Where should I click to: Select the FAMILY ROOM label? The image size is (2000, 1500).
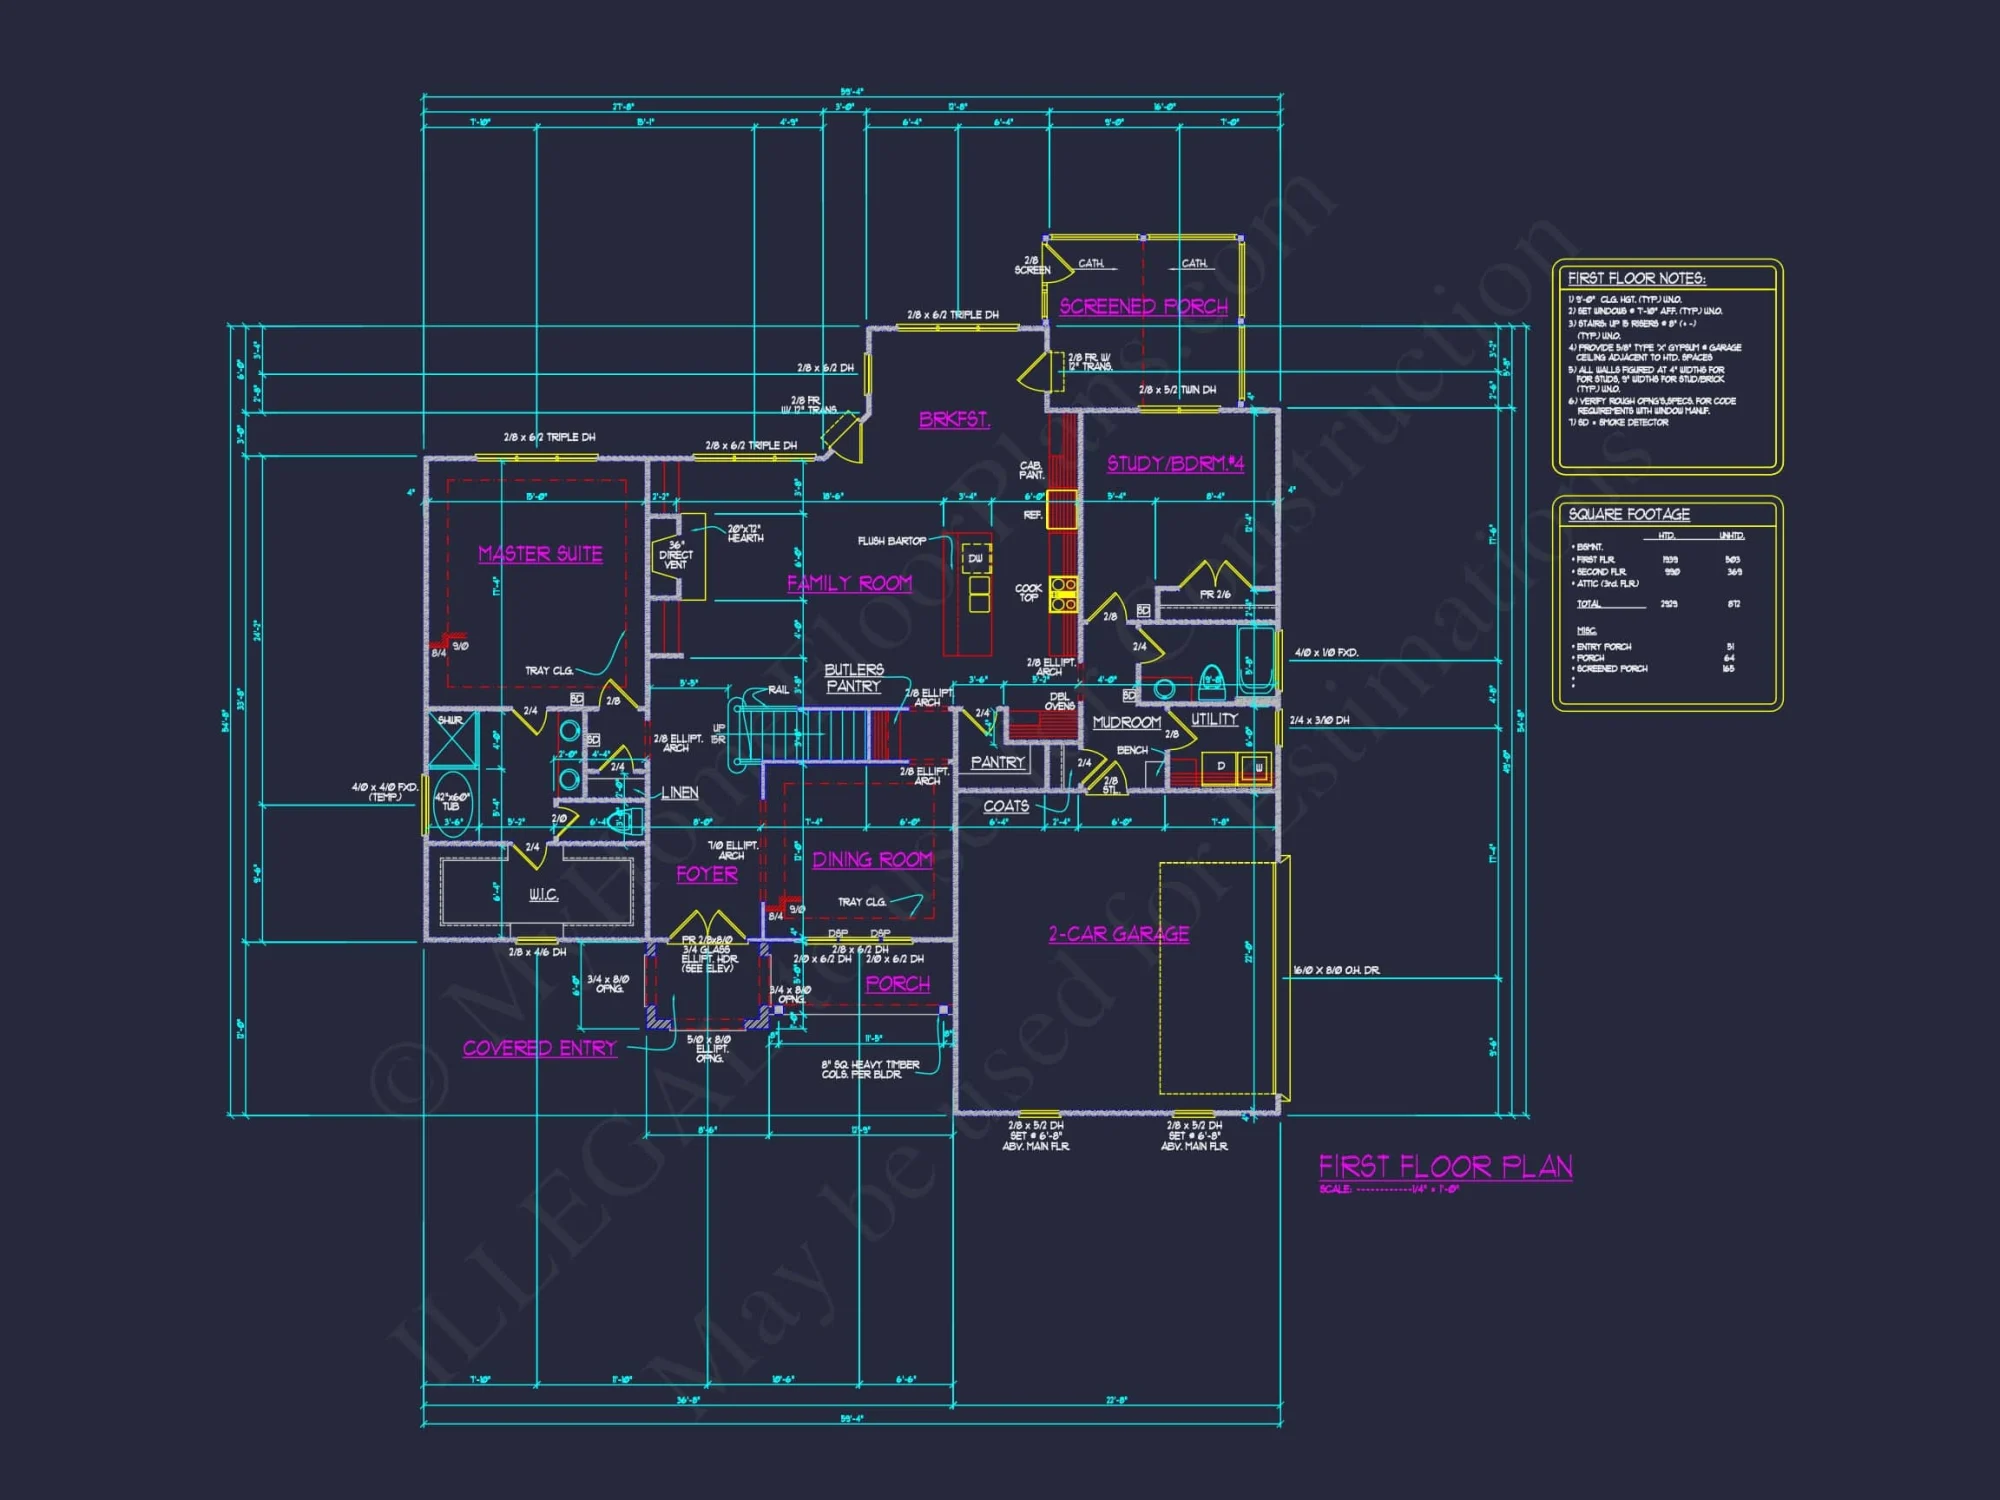click(x=849, y=583)
